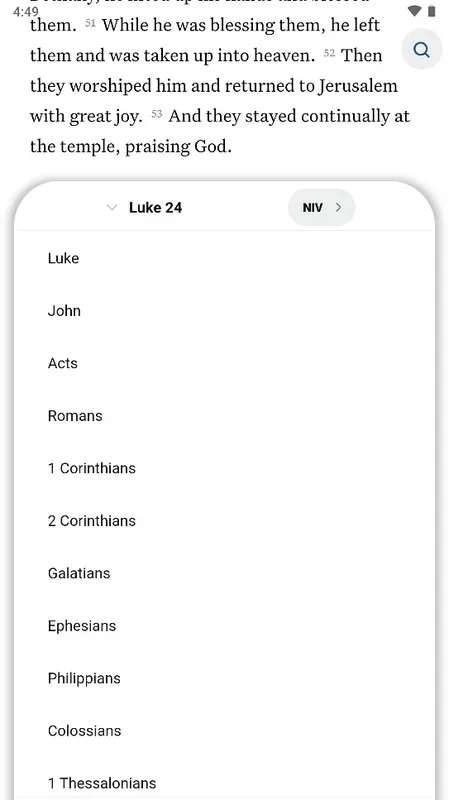This screenshot has height=800, width=449.
Task: Select Luke from the book list
Action: pyautogui.click(x=224, y=258)
